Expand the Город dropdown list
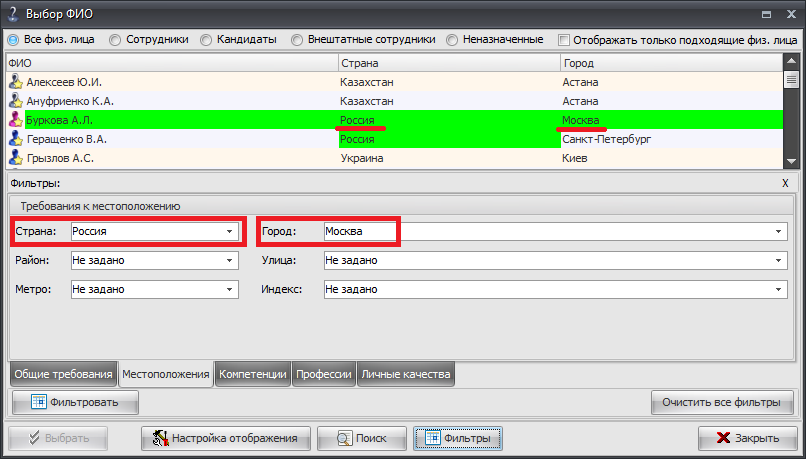 [x=778, y=231]
